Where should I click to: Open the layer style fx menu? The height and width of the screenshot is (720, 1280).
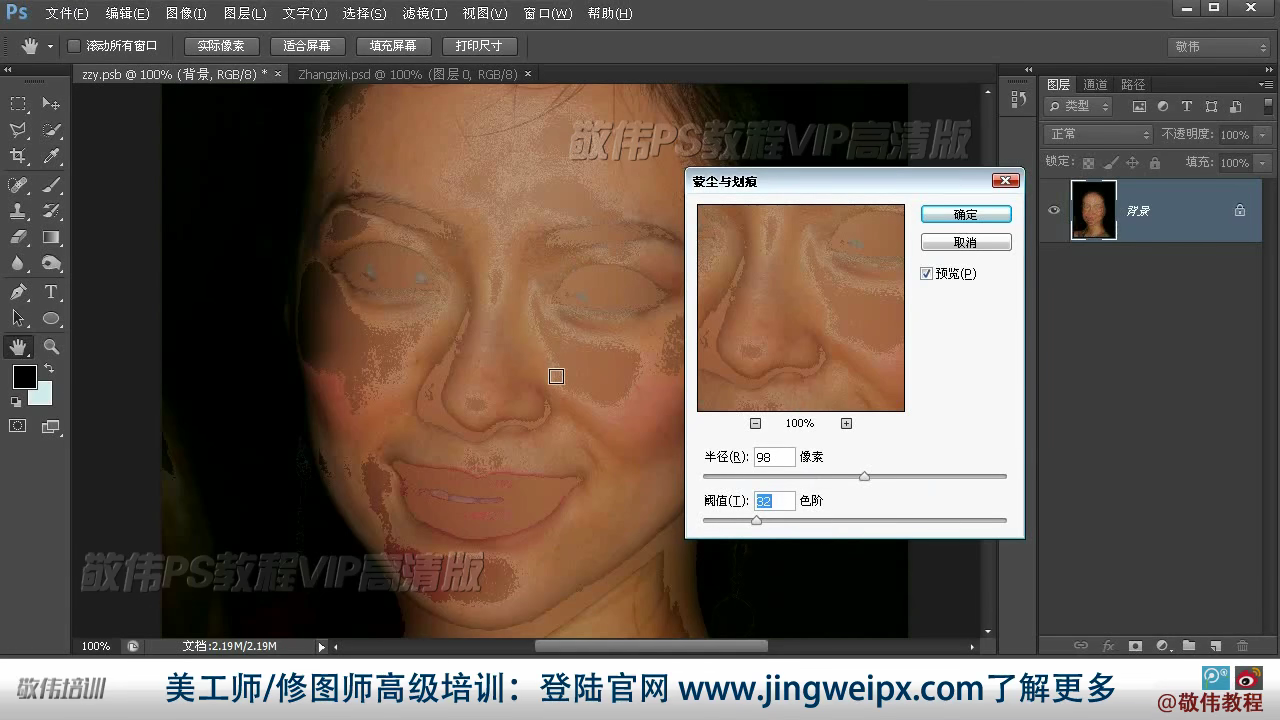pyautogui.click(x=1108, y=646)
